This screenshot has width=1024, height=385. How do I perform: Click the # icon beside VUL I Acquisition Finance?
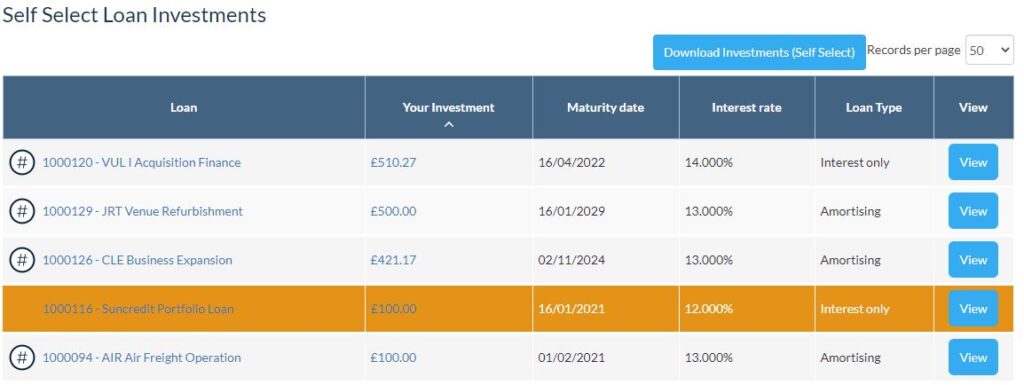tap(22, 162)
